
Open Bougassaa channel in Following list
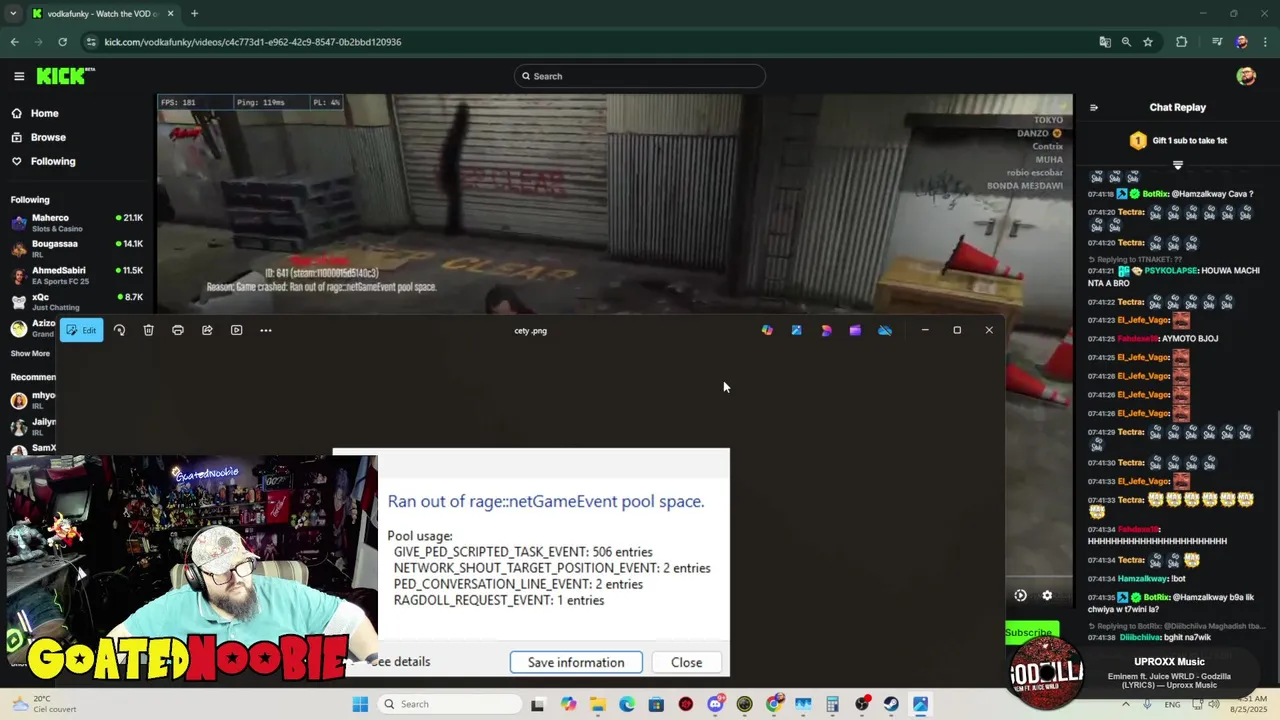click(x=77, y=248)
